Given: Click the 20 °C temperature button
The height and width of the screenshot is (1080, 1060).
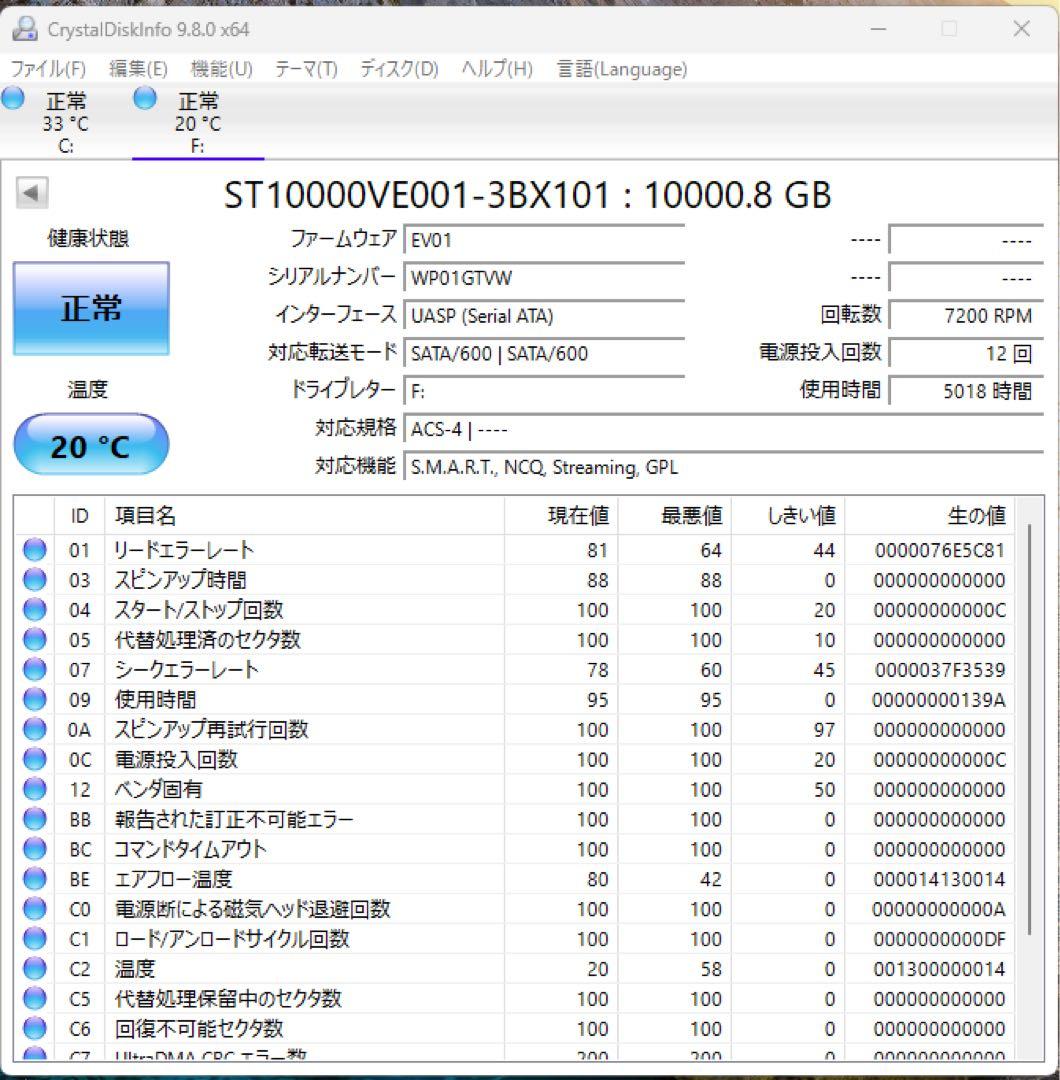Looking at the screenshot, I should coord(91,445).
